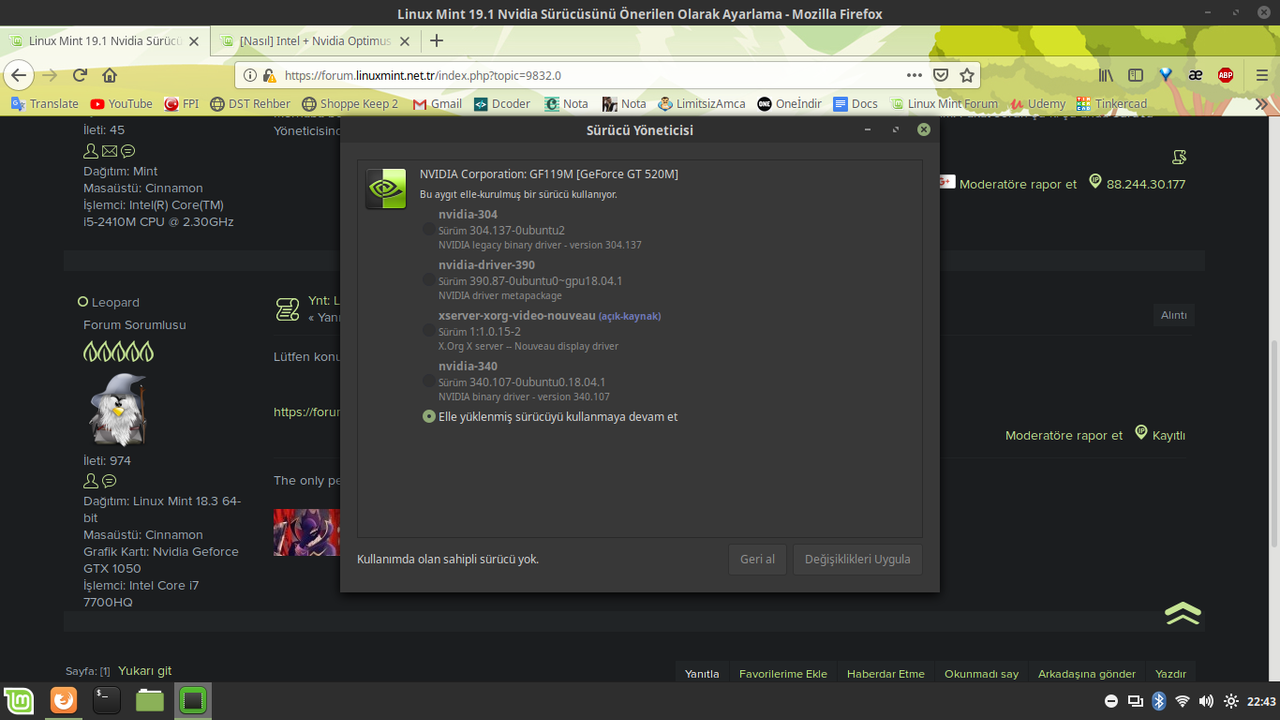1280x720 pixels.
Task: Open the Tinkercad bookmark
Action: point(1112,104)
